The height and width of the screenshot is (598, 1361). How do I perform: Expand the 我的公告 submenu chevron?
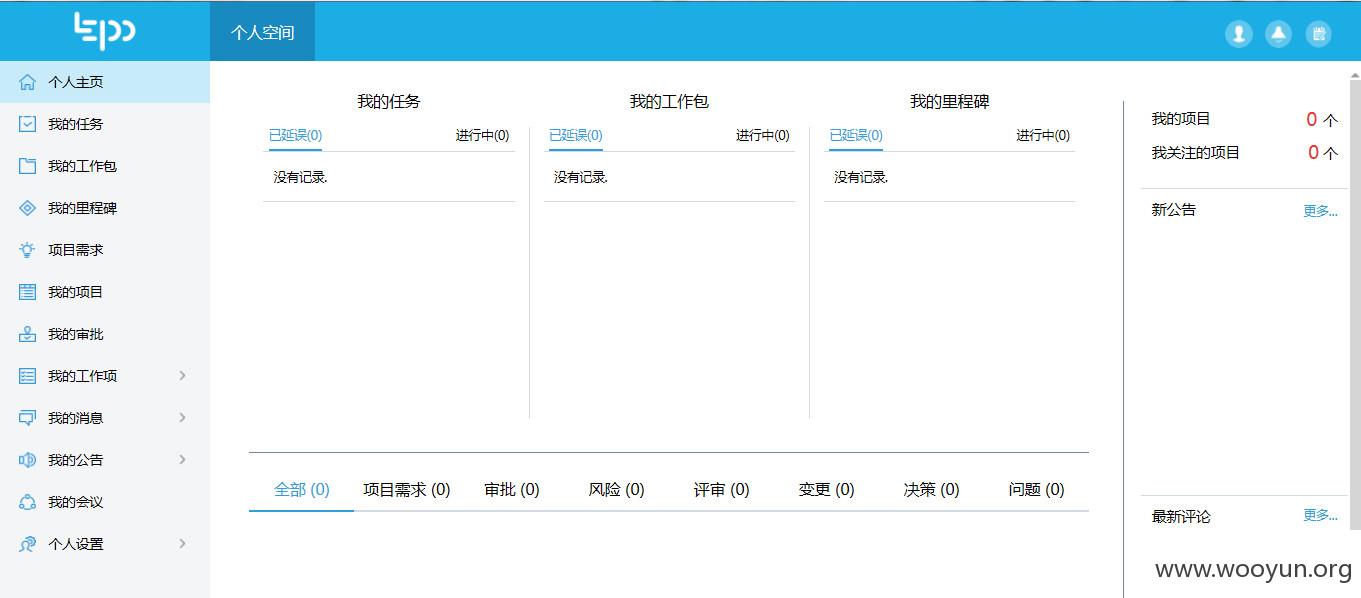tap(182, 459)
